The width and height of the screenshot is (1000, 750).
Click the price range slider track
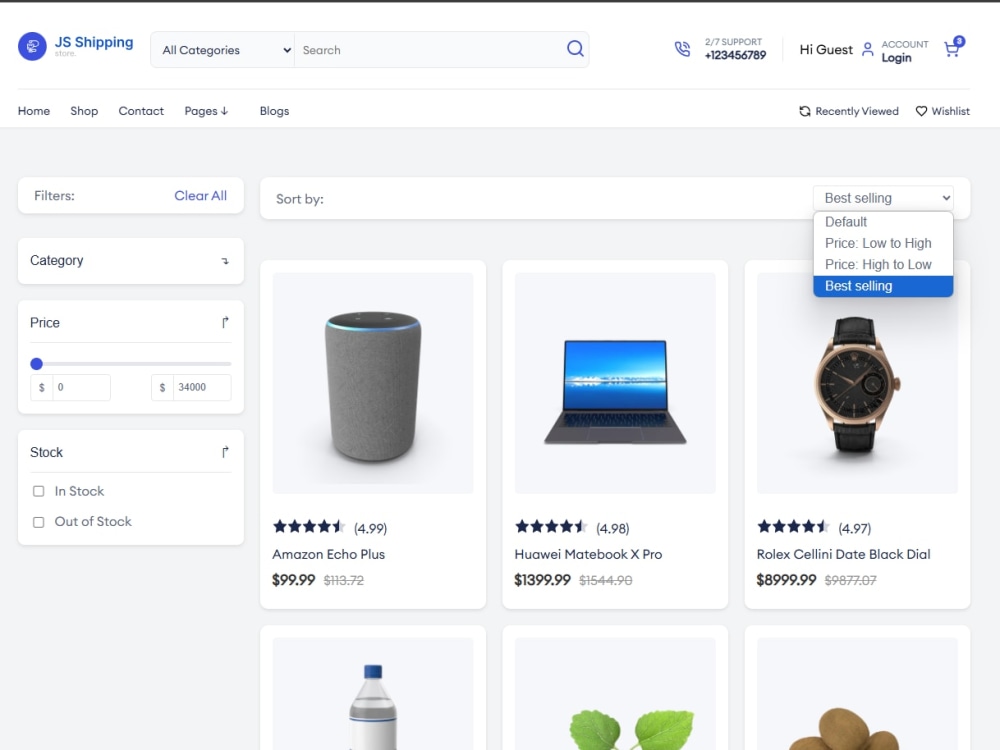tap(131, 364)
